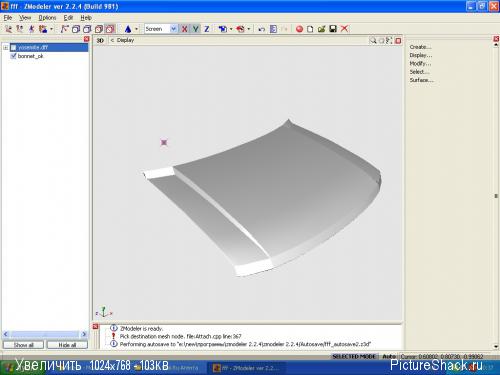Toggle the Z axis button
Image resolution: width=500 pixels, height=375 pixels.
click(x=207, y=29)
